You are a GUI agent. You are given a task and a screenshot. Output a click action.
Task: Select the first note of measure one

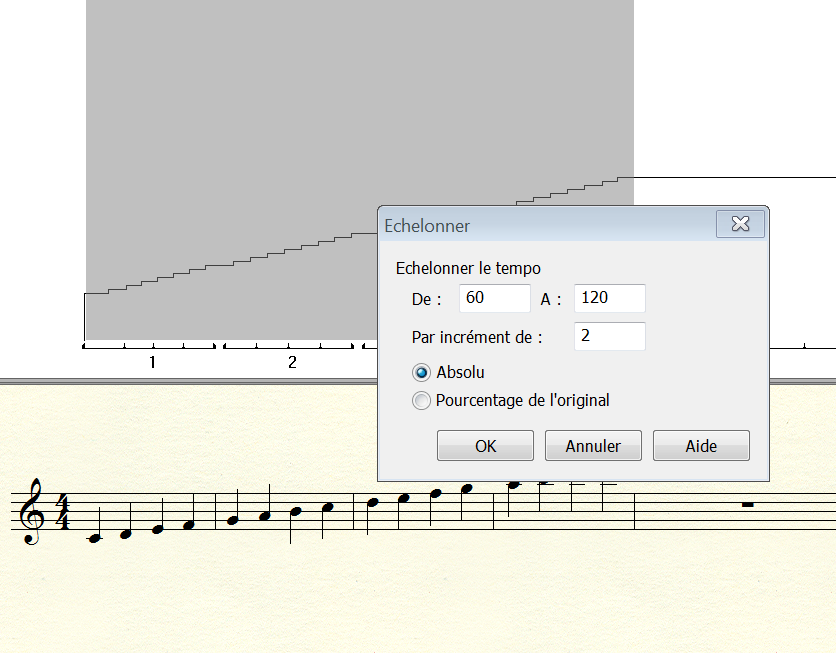click(x=96, y=537)
